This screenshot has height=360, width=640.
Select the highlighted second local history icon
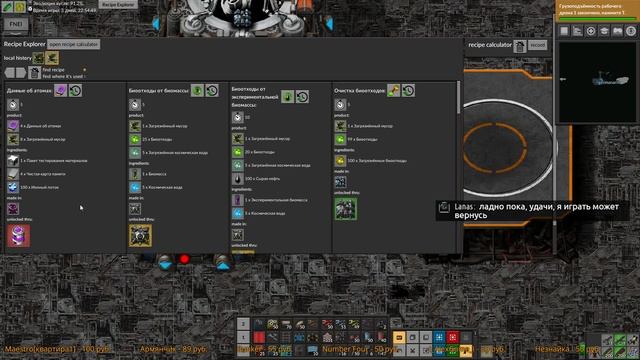[52, 58]
